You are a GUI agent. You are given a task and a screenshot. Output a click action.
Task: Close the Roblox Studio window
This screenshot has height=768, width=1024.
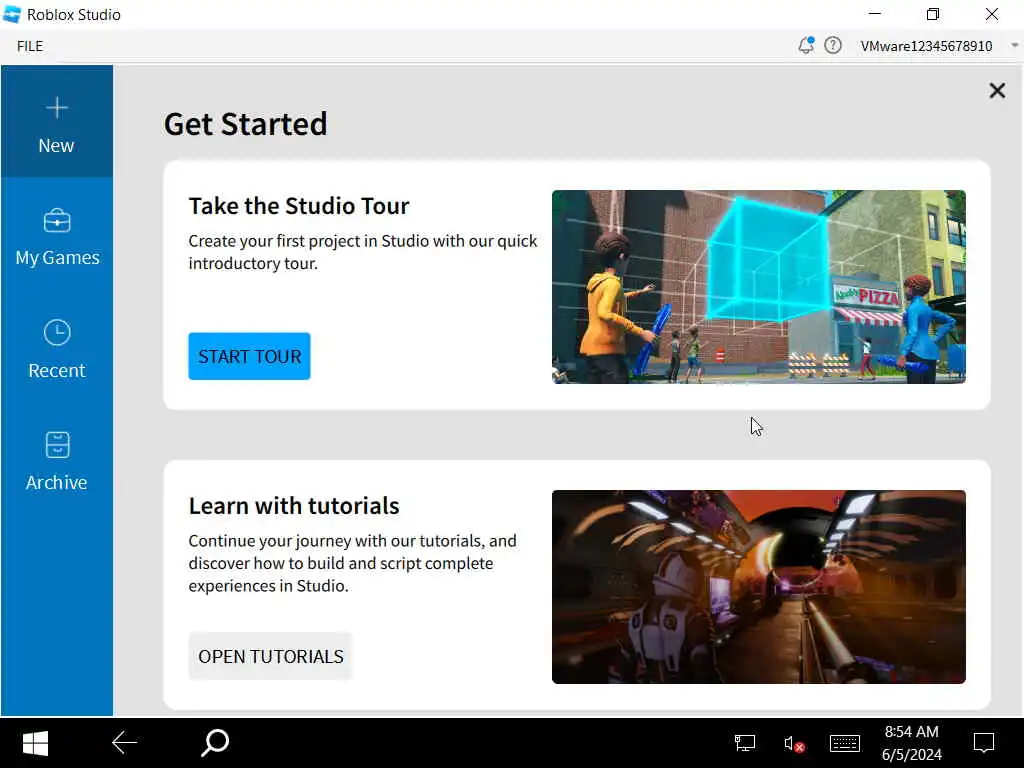coord(991,14)
